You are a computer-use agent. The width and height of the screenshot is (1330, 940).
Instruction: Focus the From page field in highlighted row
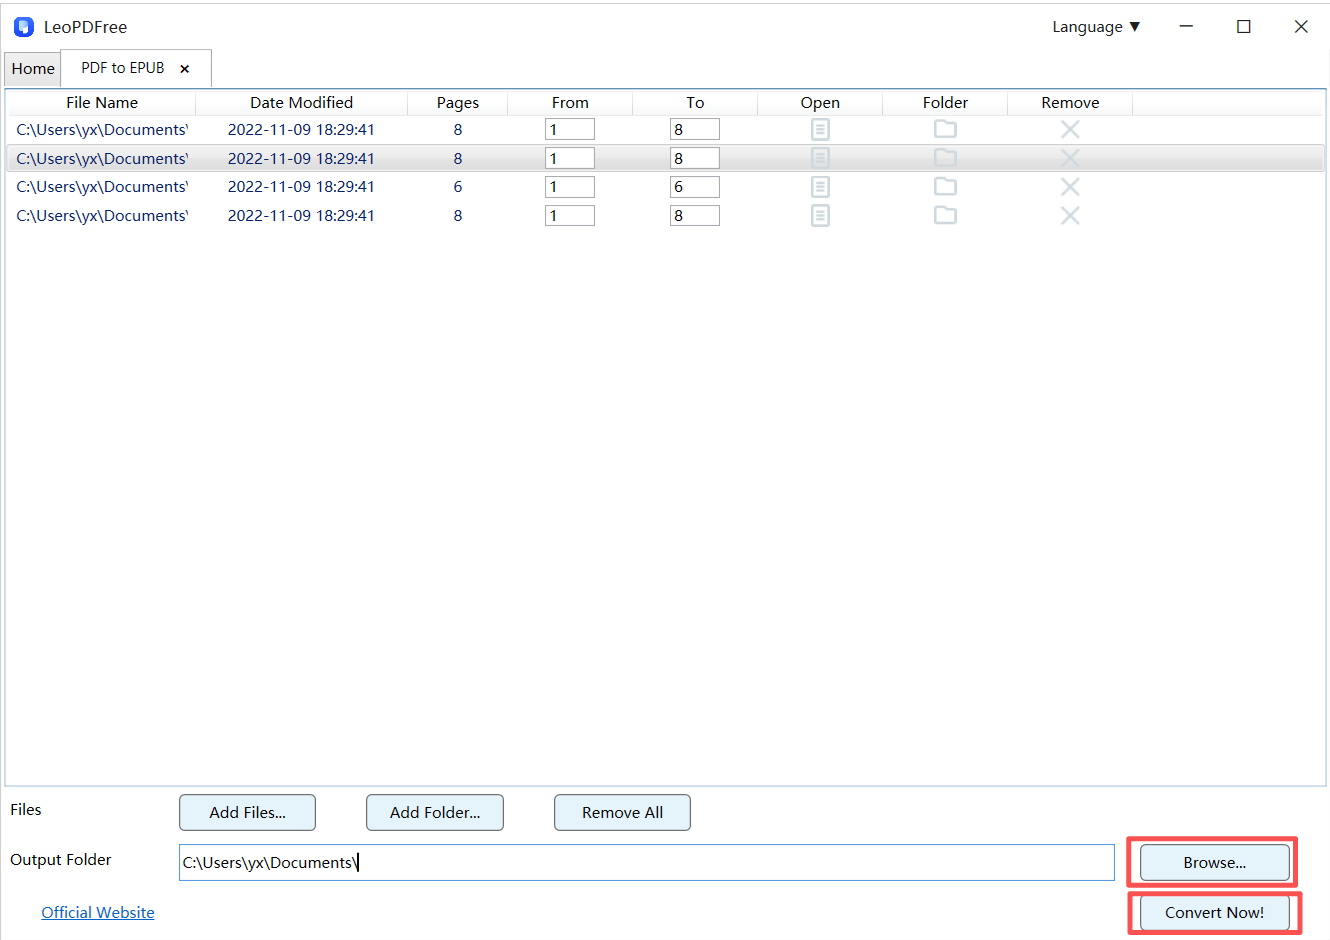coord(570,158)
